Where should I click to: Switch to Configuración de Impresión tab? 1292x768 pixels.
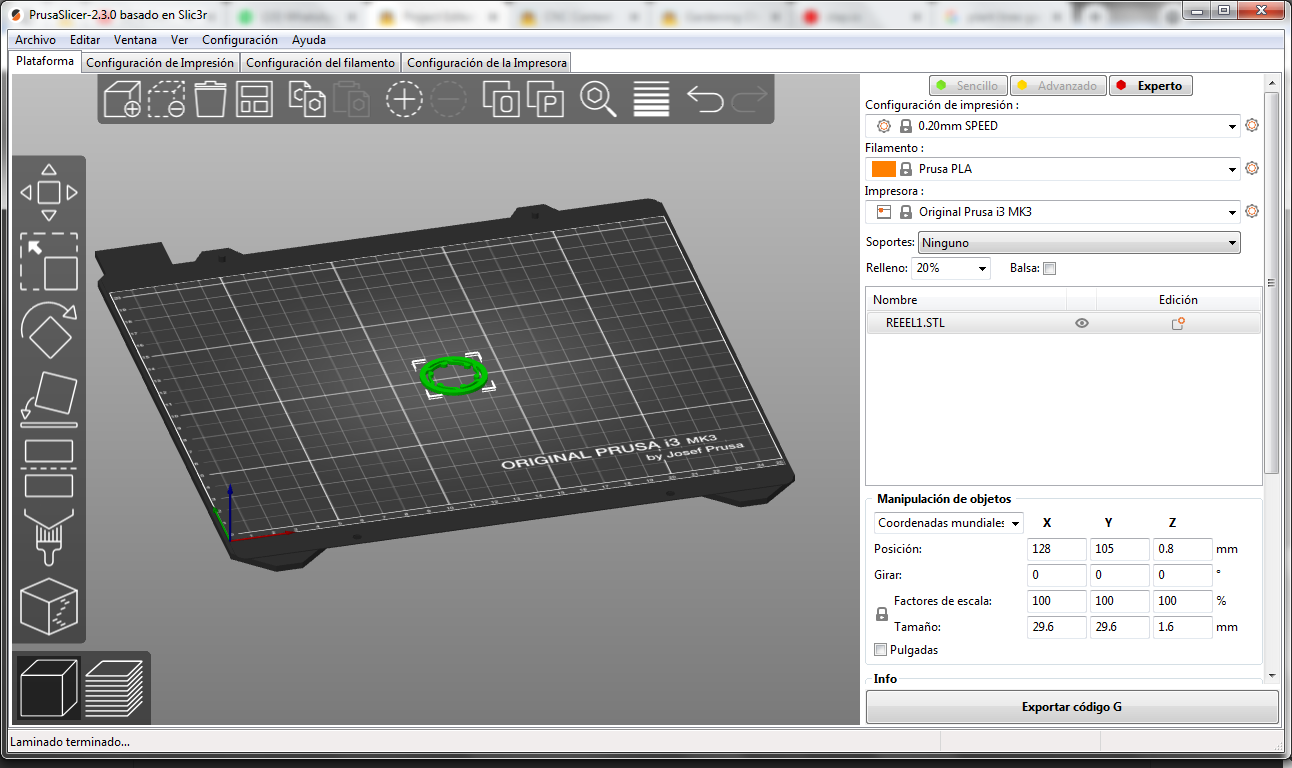160,62
